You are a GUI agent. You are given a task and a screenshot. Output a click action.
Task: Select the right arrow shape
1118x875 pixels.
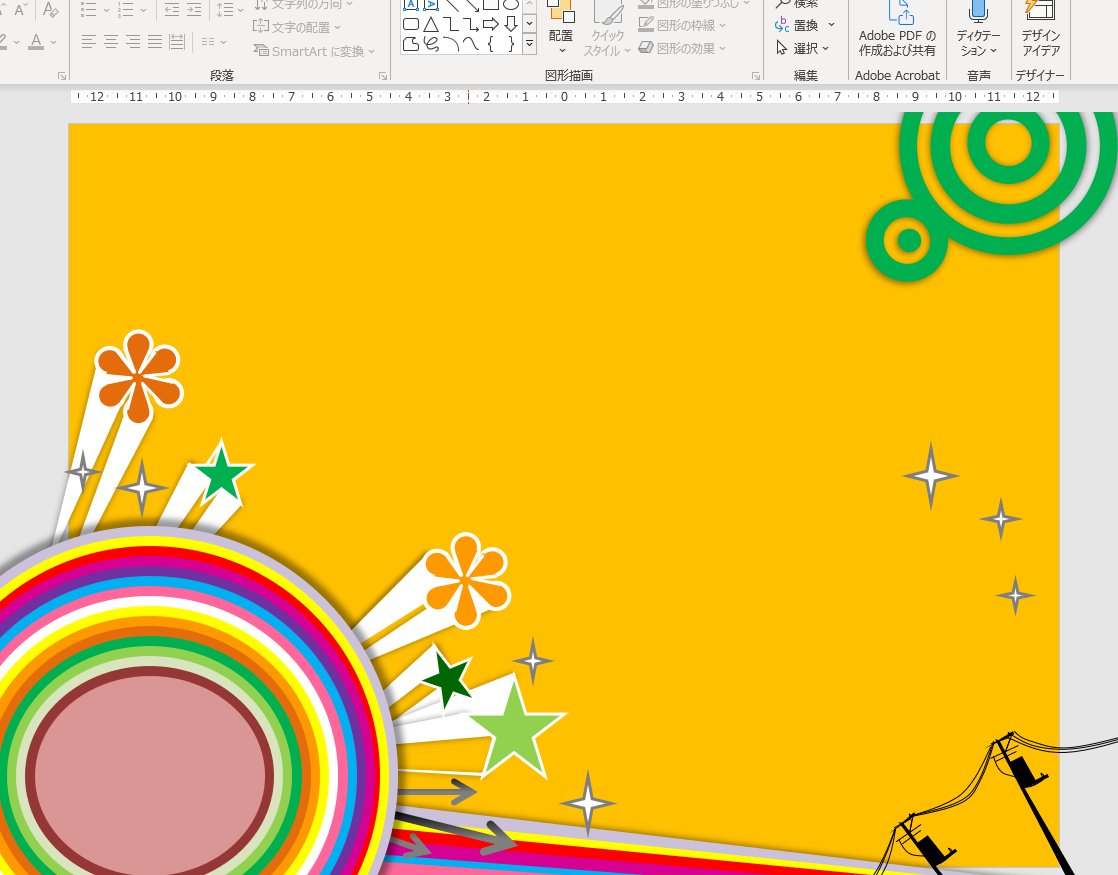tap(491, 25)
